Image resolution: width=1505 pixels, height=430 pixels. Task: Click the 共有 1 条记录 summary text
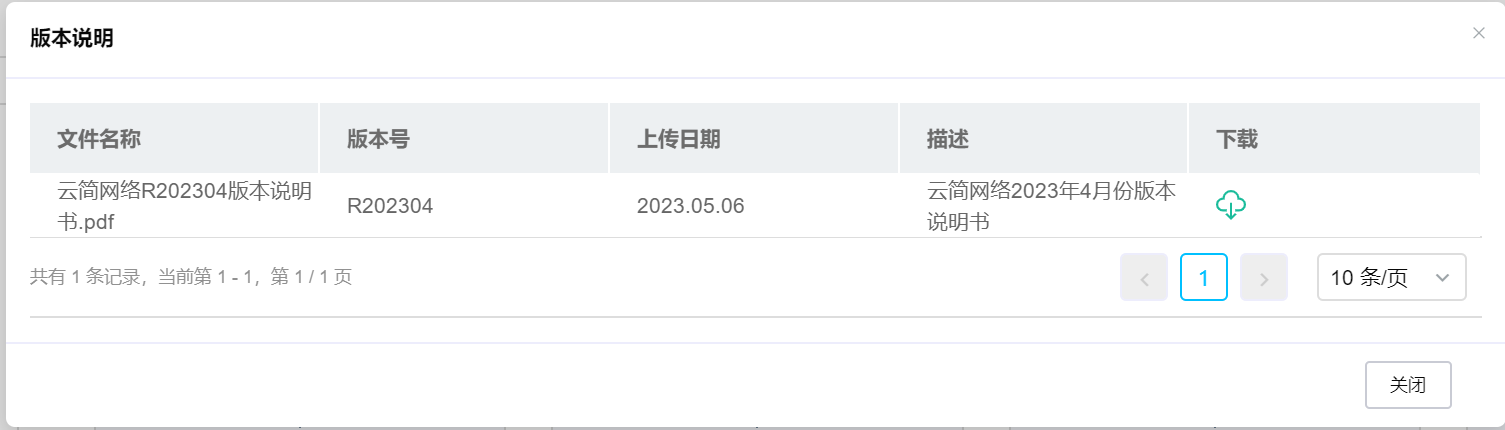pyautogui.click(x=190, y=277)
